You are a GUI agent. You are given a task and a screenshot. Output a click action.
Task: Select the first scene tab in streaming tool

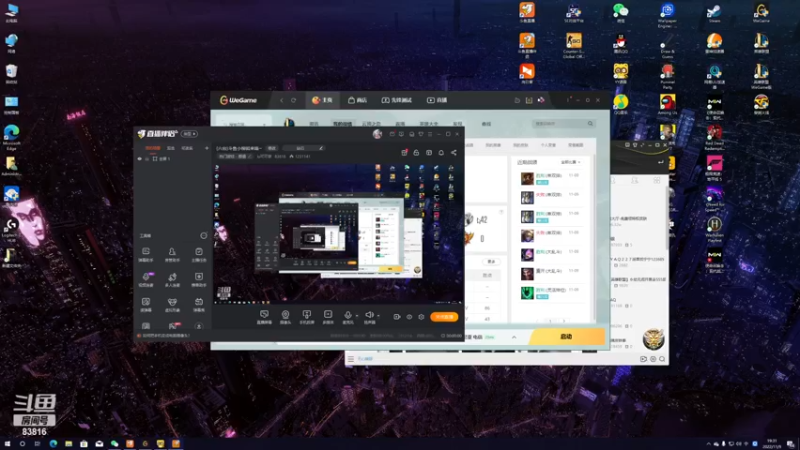tap(153, 148)
